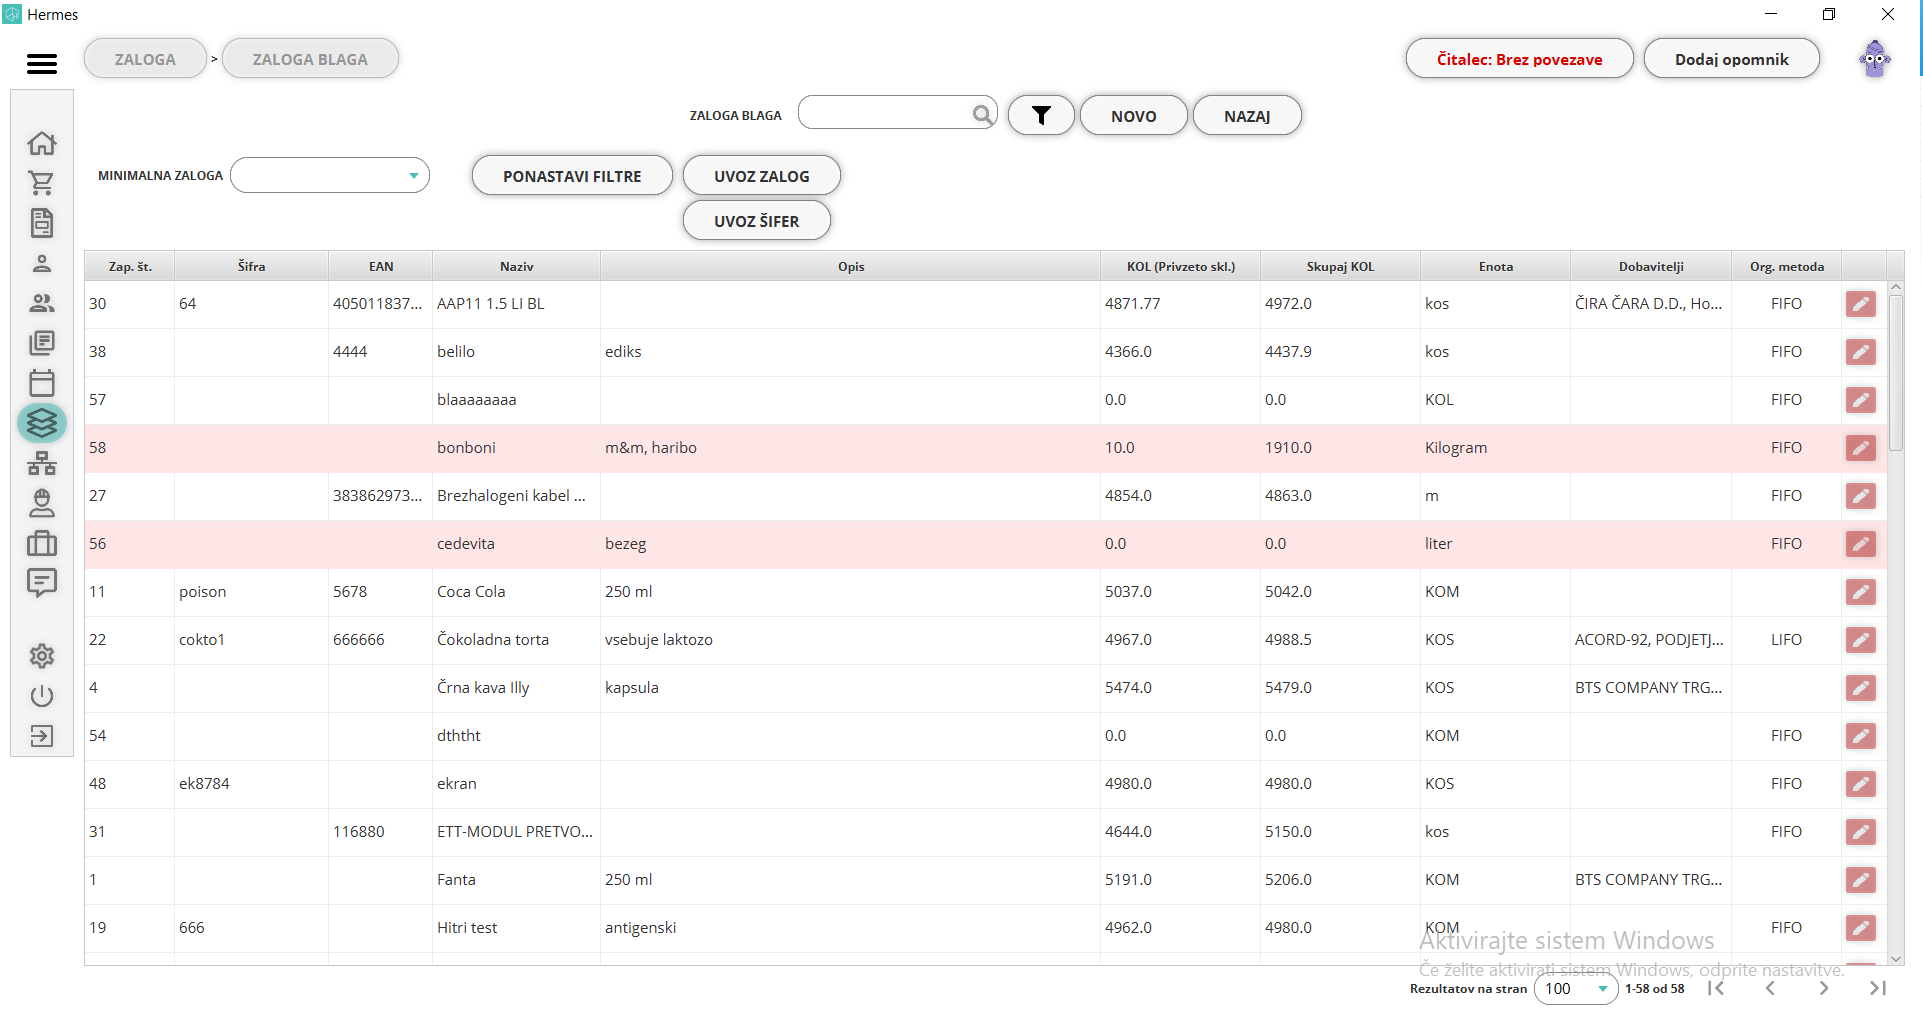
Task: Go to last results page
Action: [x=1878, y=988]
